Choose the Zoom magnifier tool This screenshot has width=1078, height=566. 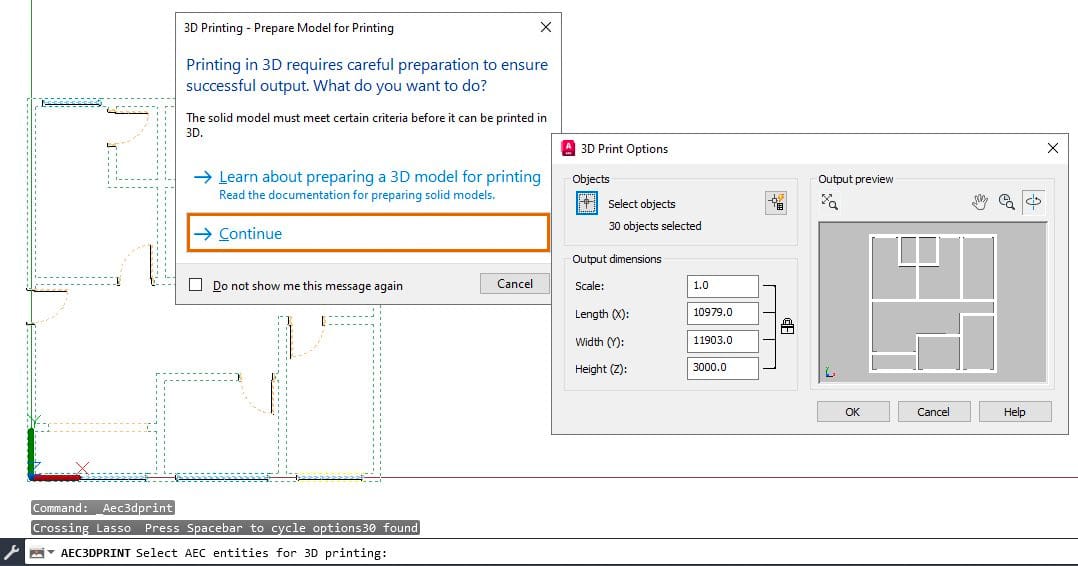pyautogui.click(x=1006, y=202)
